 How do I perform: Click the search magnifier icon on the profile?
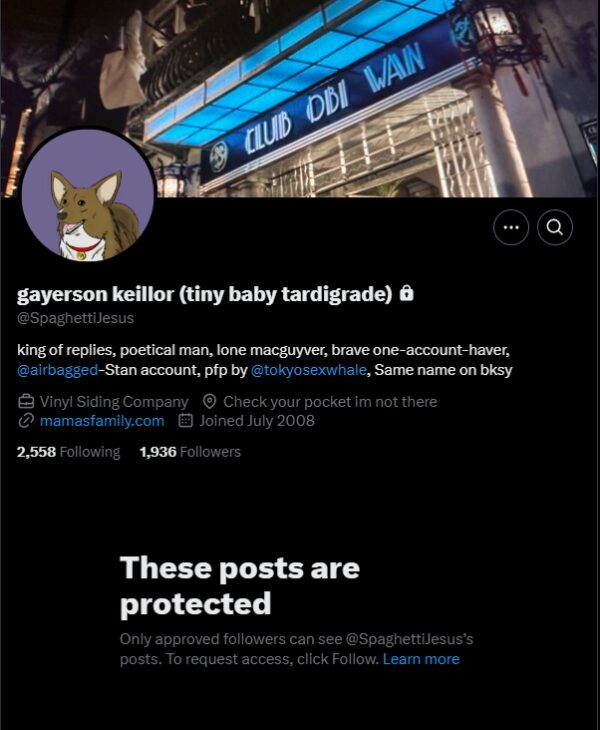[554, 227]
